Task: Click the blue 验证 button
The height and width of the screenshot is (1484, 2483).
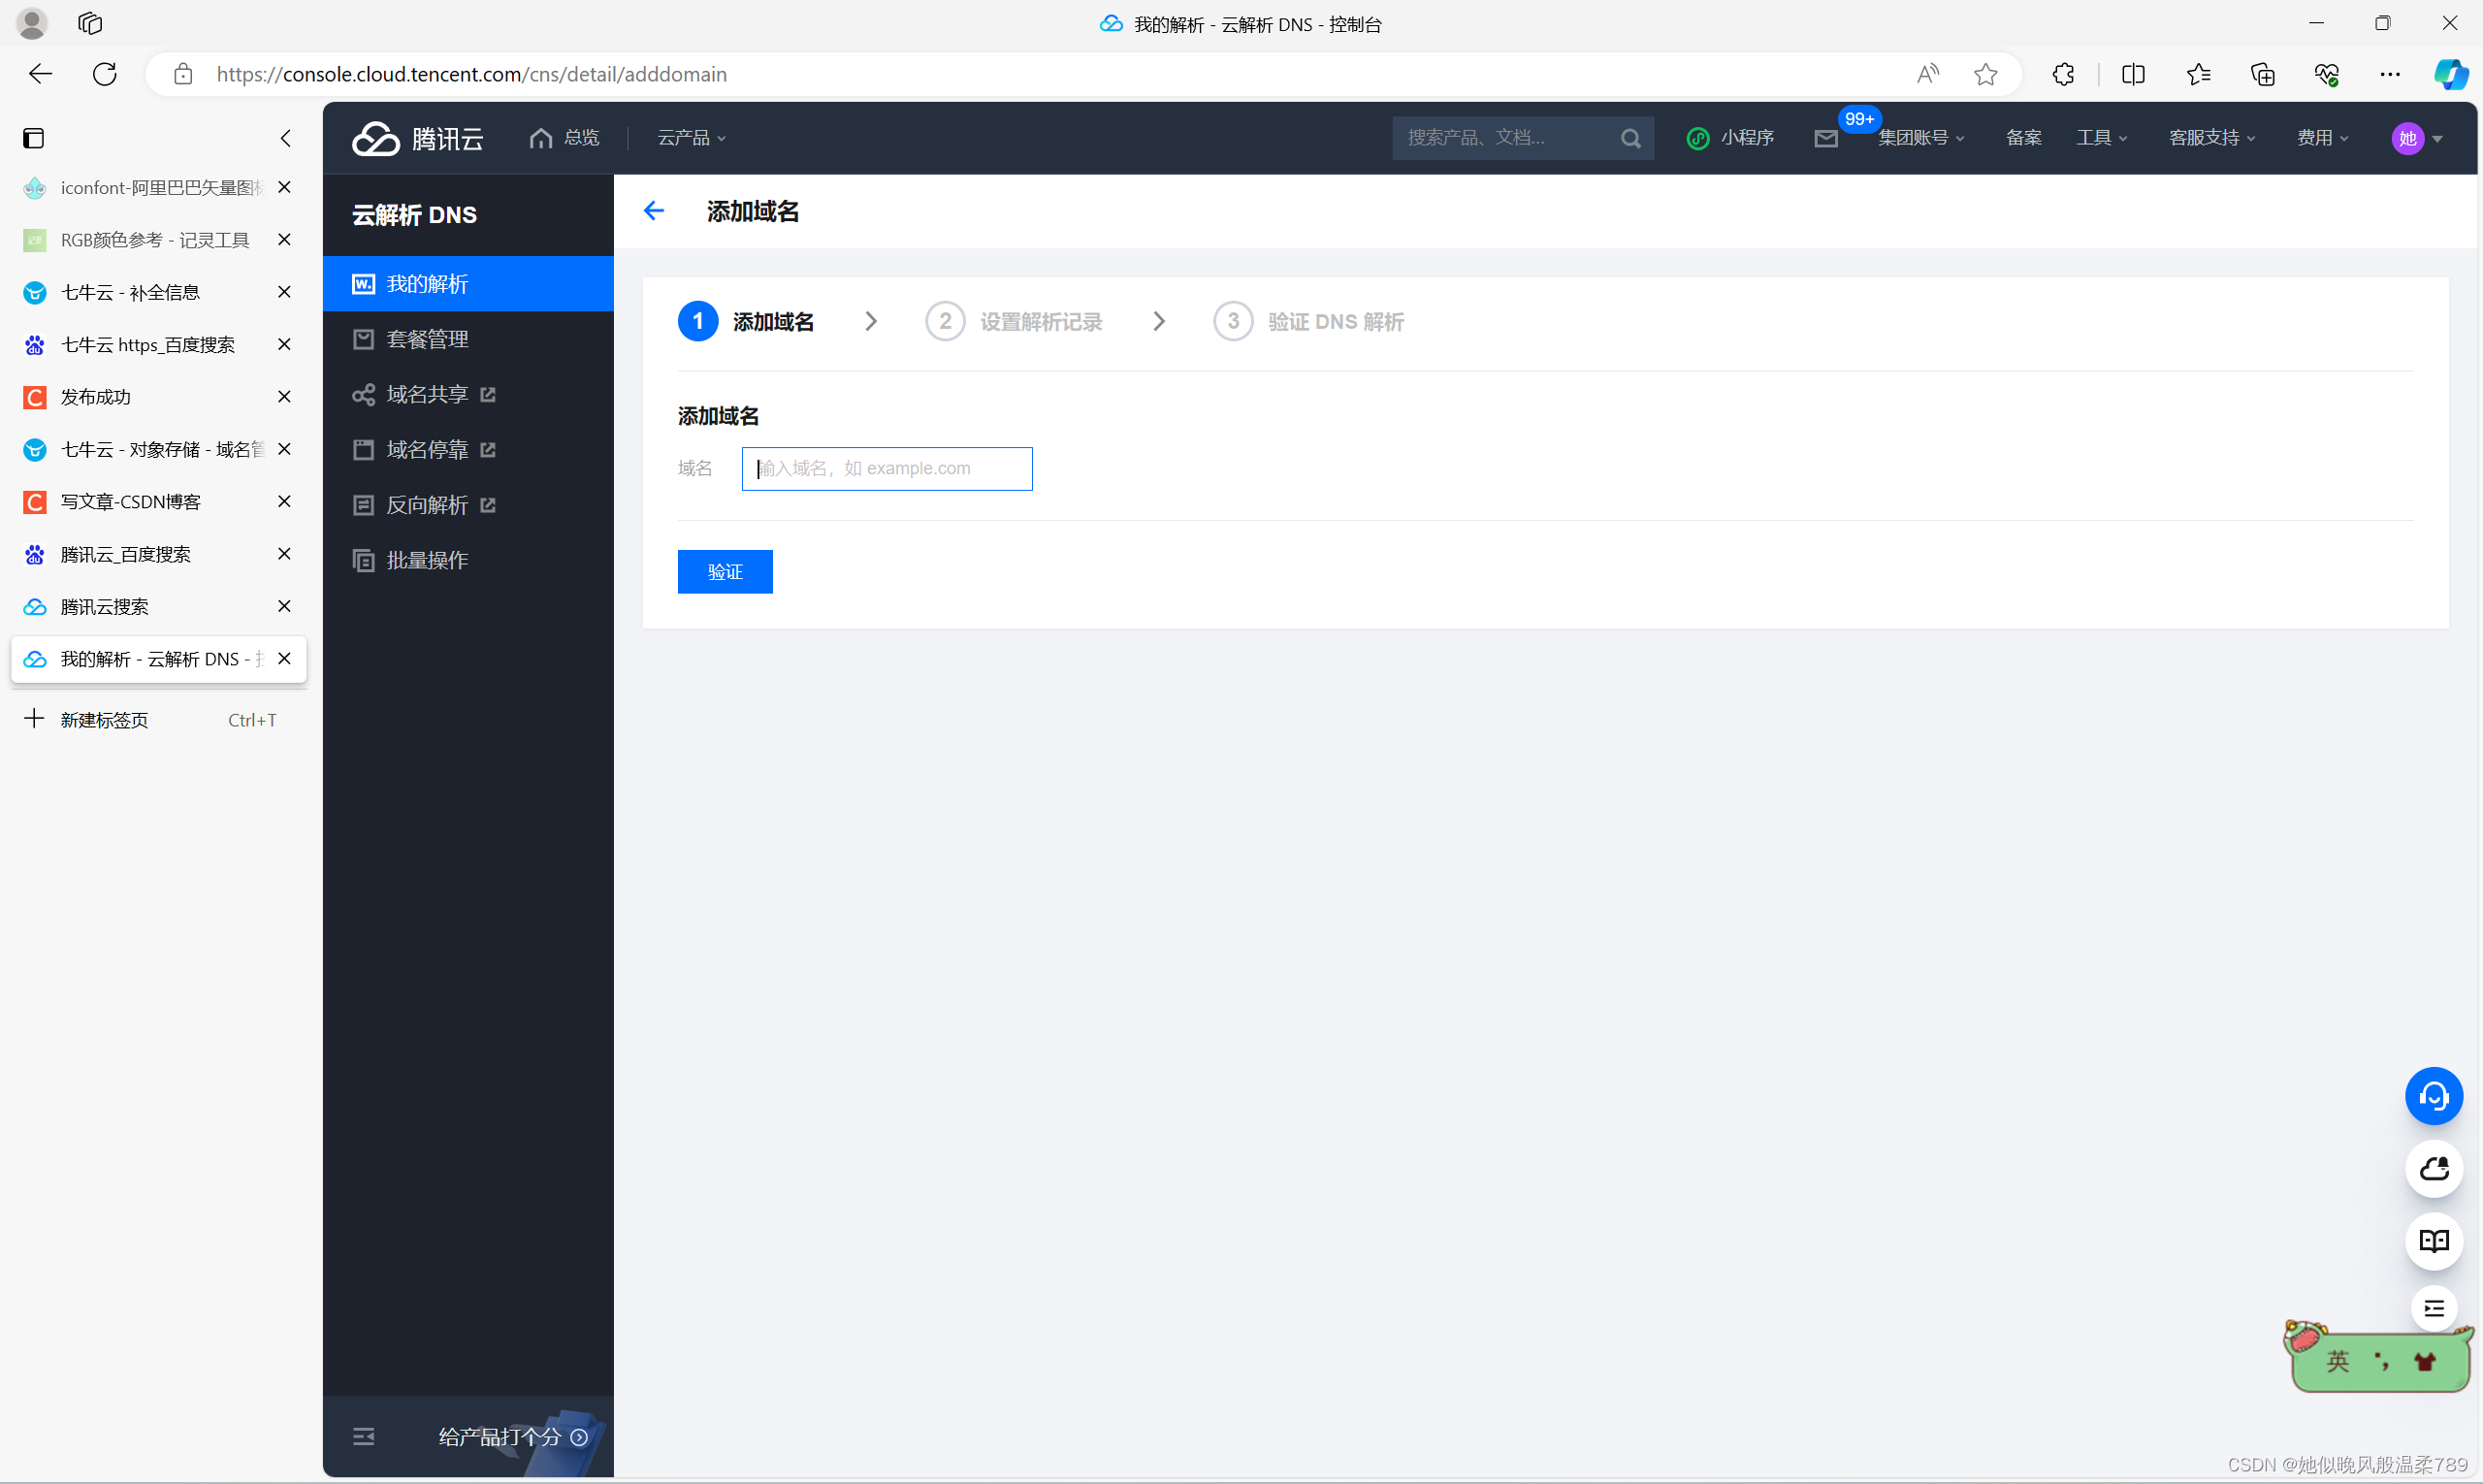Action: tap(725, 572)
